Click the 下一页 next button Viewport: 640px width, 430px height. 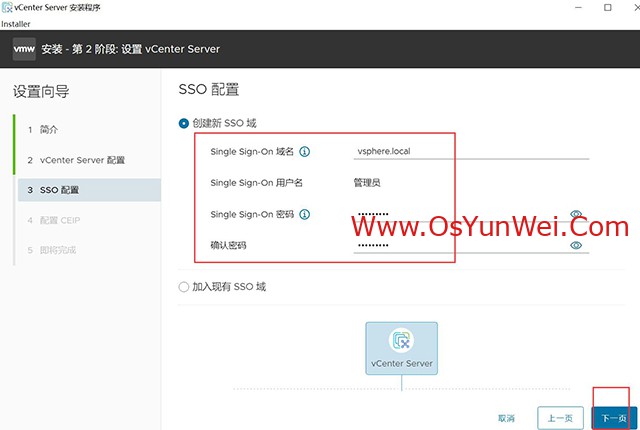point(614,418)
